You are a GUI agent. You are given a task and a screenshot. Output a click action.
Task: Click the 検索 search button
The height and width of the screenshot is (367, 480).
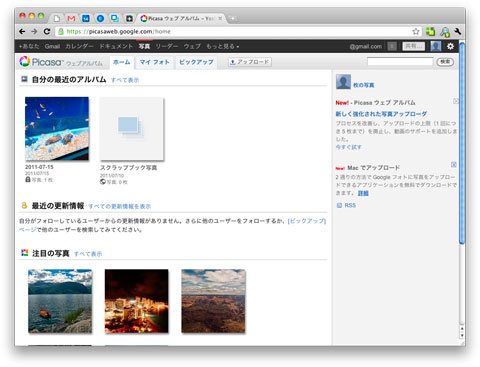coord(445,62)
